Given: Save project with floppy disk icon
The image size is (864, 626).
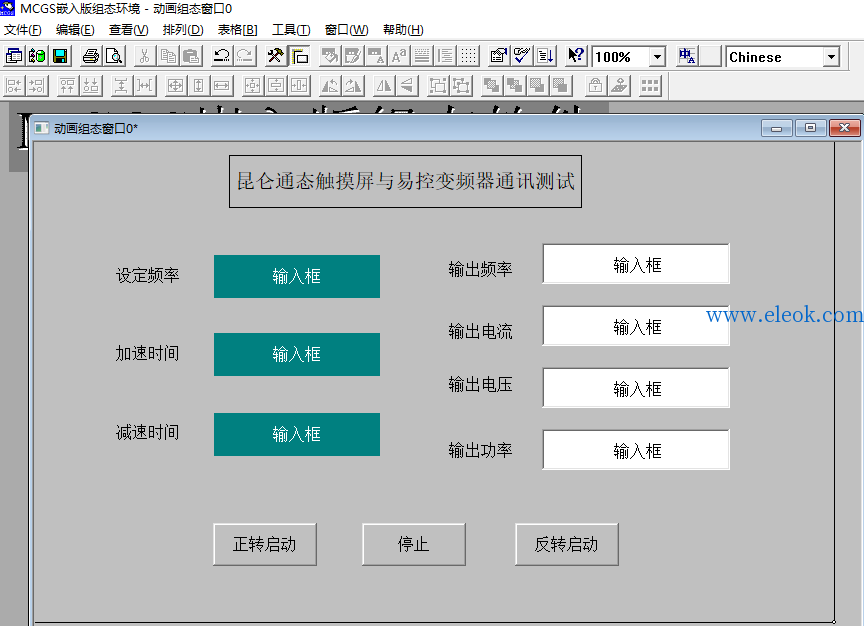Looking at the screenshot, I should click(x=60, y=56).
